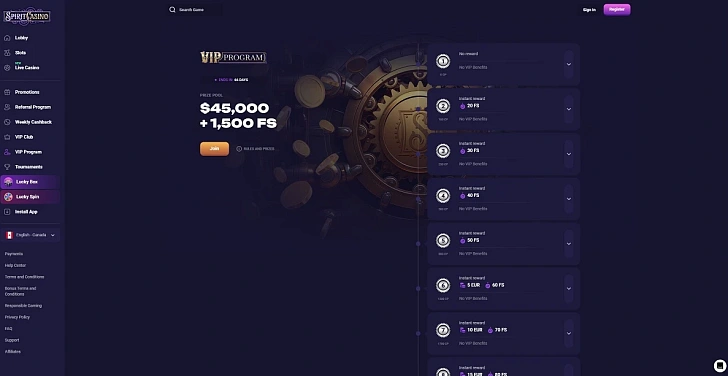Screen dimensions: 728x376
Task: Open the live chat bubble icon
Action: point(719,366)
